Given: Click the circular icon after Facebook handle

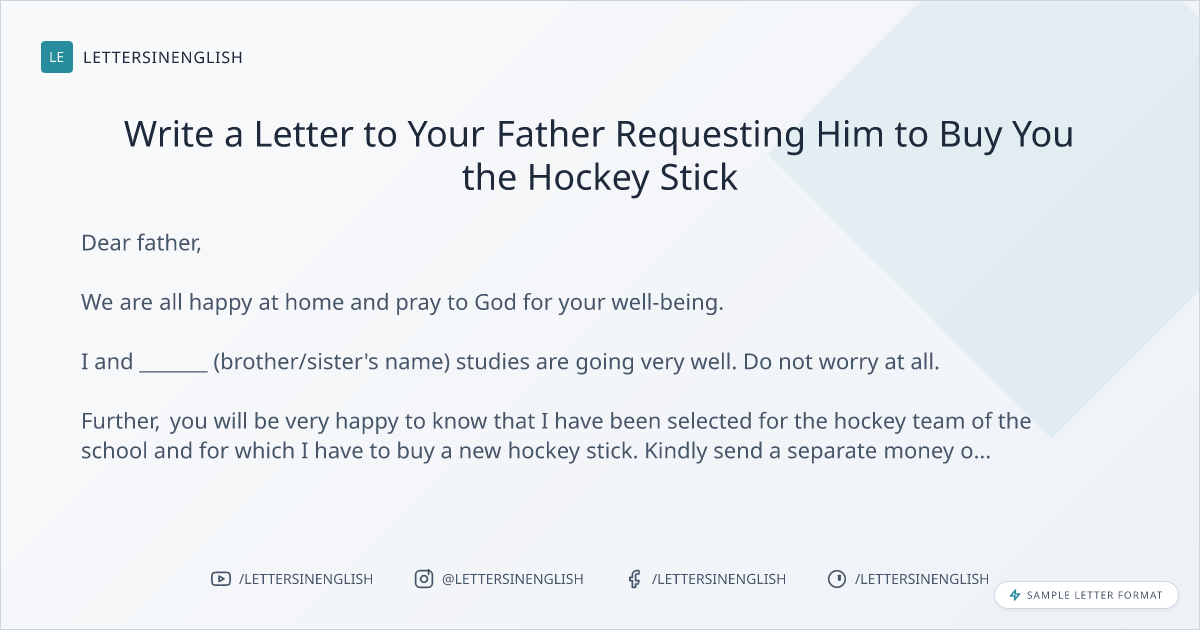Looking at the screenshot, I should pos(837,579).
